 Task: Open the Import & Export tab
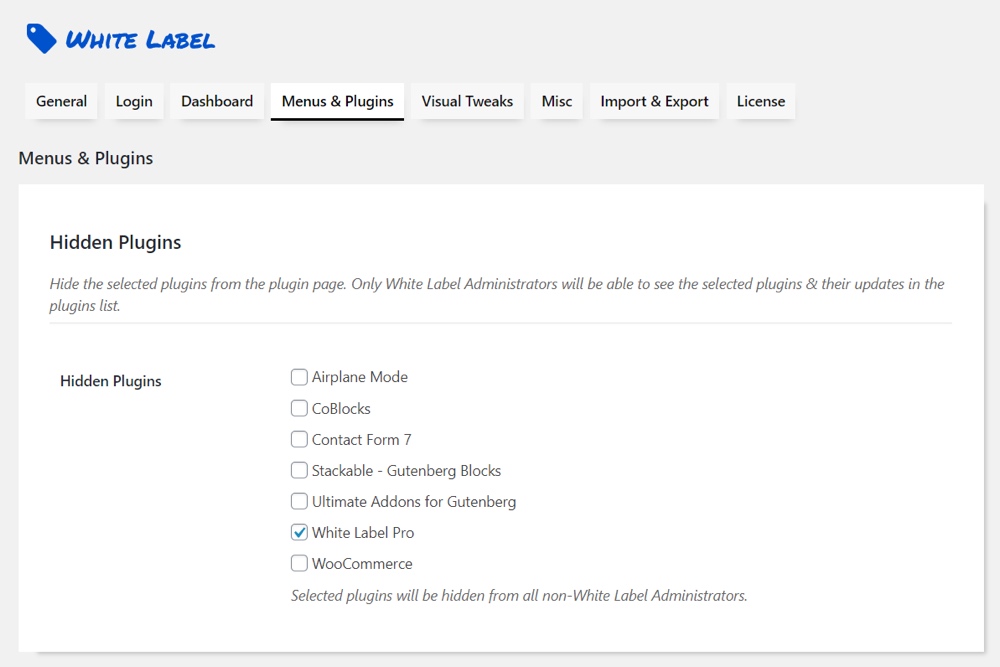(654, 101)
